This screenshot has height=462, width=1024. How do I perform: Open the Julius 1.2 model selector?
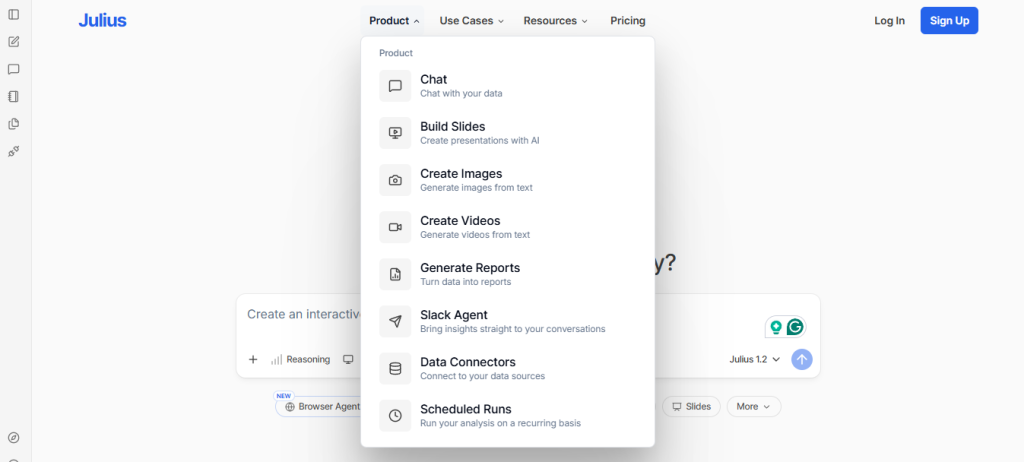point(755,359)
